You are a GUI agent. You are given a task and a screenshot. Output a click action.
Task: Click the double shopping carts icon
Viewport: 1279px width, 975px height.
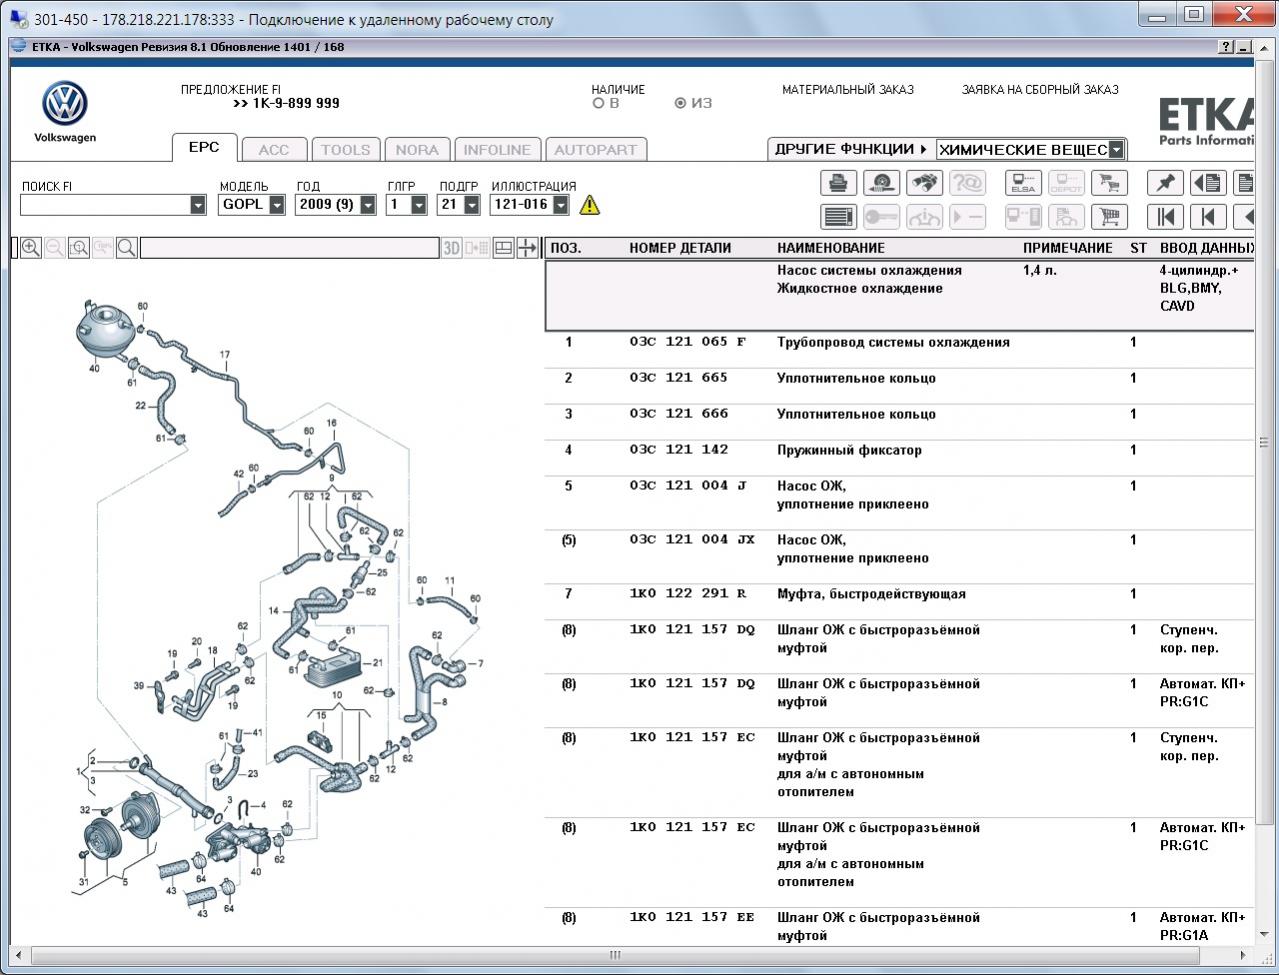(x=1109, y=183)
